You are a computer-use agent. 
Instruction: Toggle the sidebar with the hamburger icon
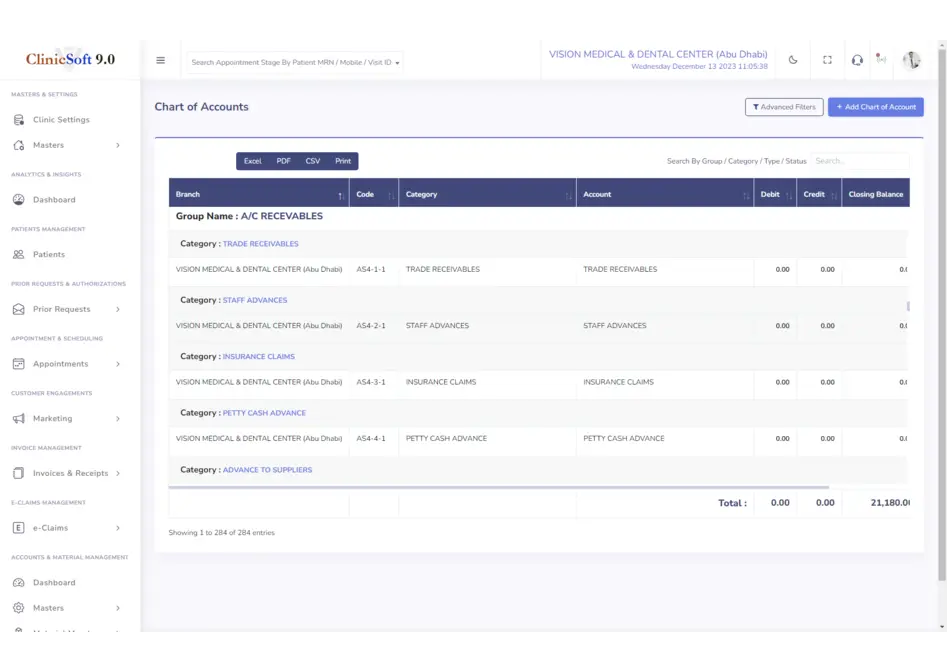pyautogui.click(x=160, y=60)
